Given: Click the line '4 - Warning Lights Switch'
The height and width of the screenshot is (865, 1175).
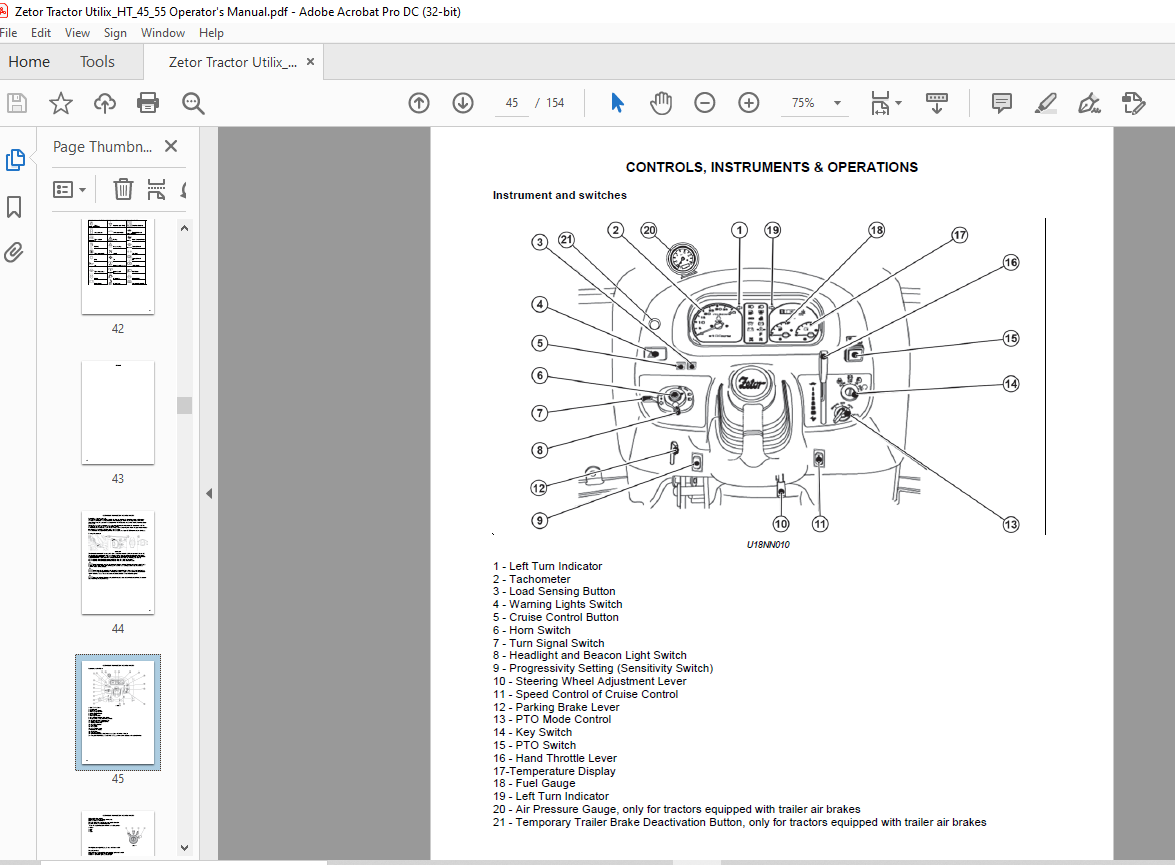Looking at the screenshot, I should point(558,604).
